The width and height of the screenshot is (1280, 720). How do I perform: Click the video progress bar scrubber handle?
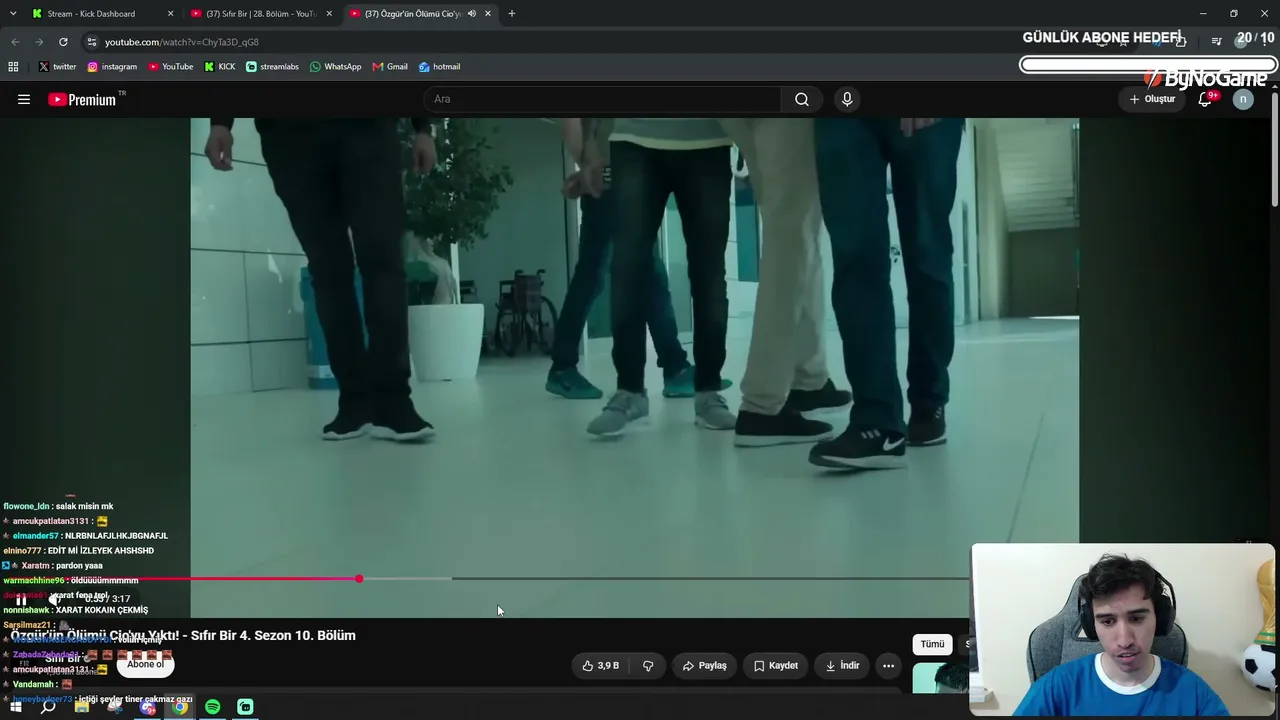(359, 579)
